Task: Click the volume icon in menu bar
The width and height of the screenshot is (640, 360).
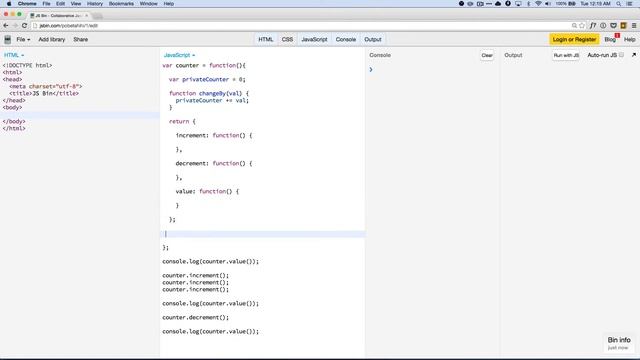Action: [548, 4]
